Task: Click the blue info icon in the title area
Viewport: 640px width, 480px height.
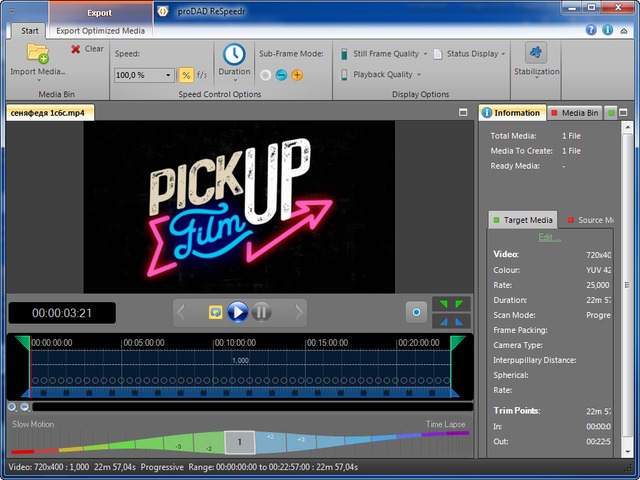Action: [607, 30]
